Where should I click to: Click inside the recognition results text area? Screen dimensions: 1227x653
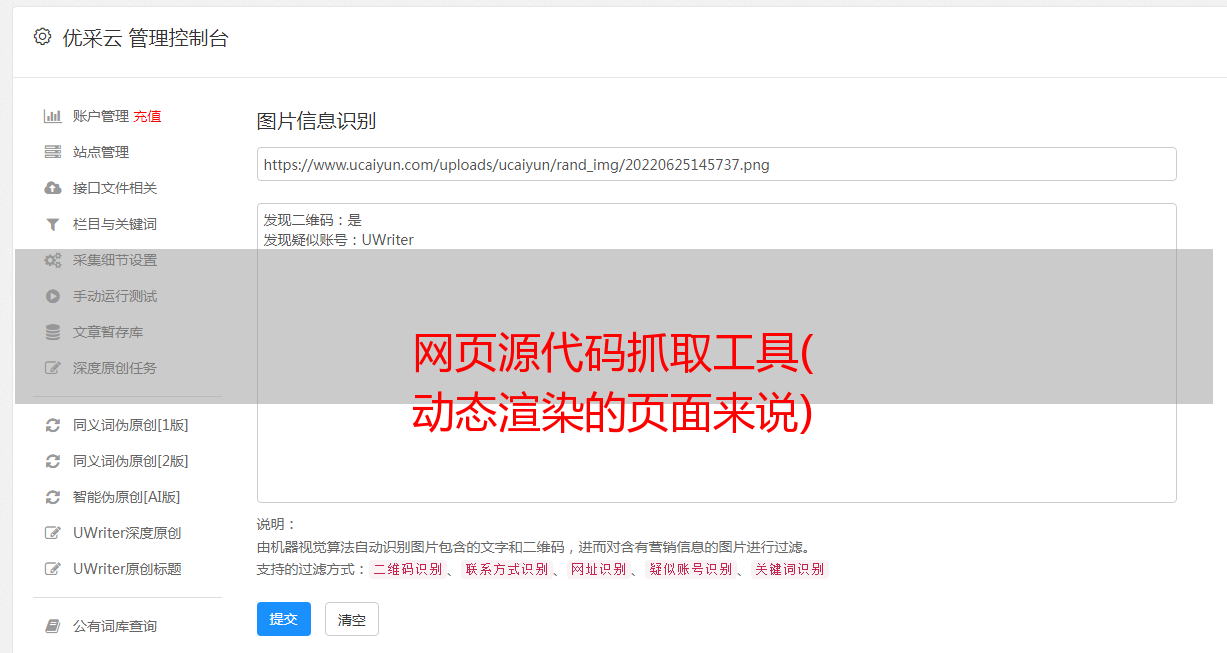716,353
